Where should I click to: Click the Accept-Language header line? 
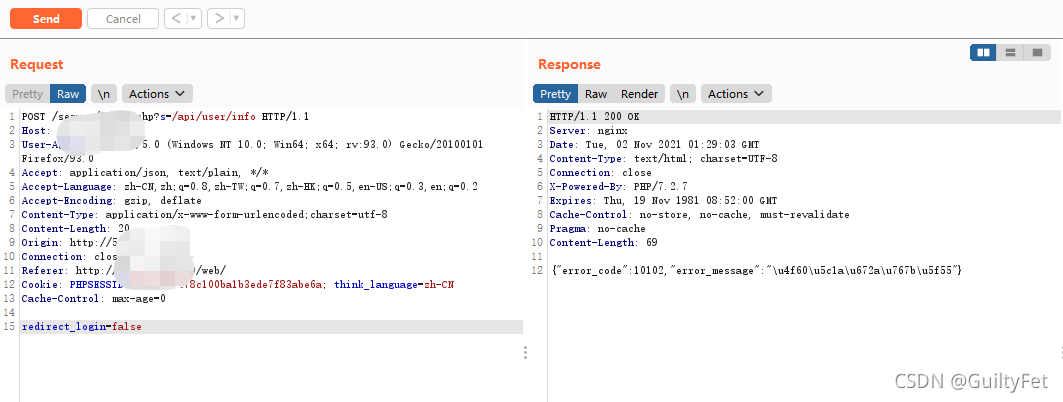[249, 186]
